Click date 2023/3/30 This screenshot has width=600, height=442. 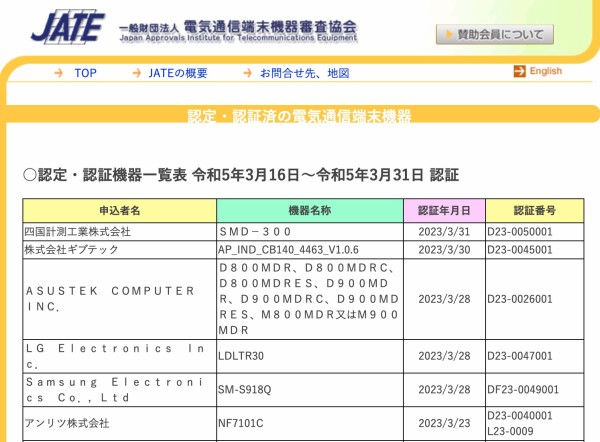(x=444, y=250)
